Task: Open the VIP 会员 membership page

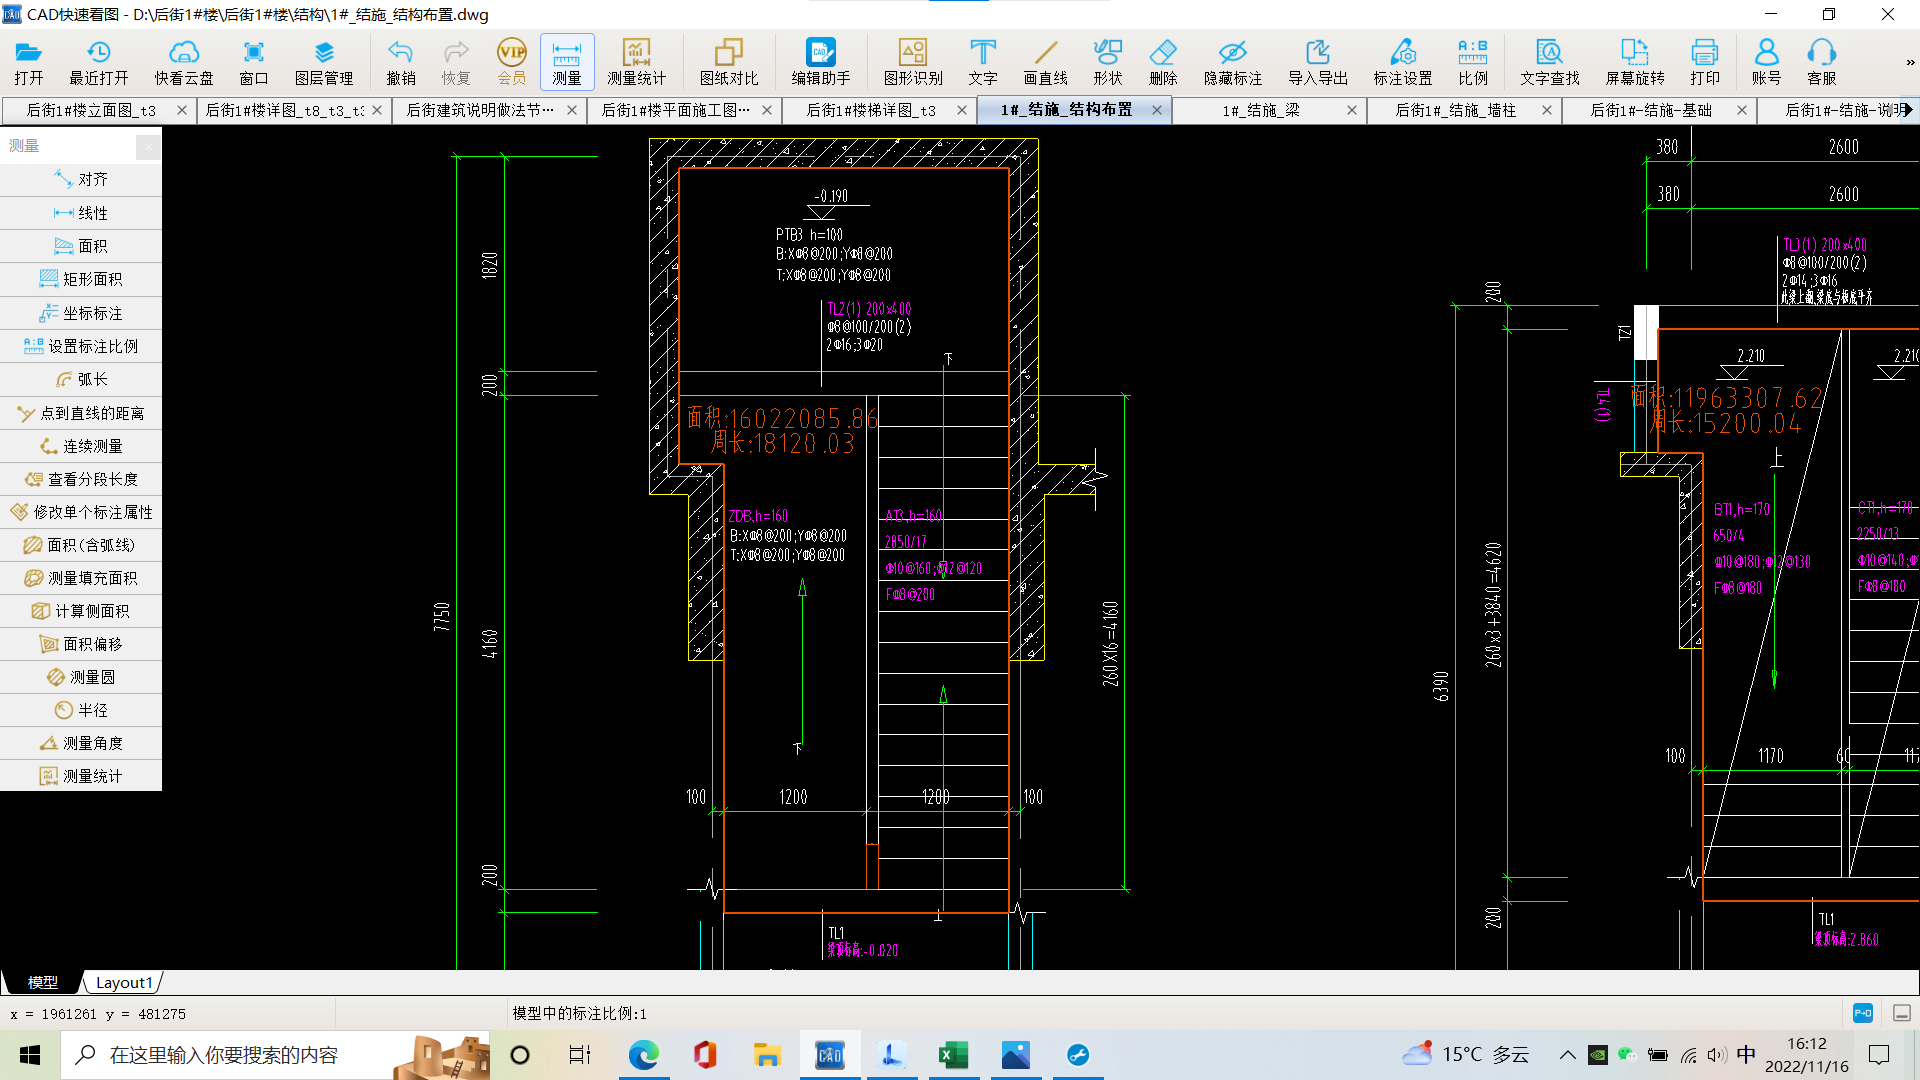Action: click(512, 62)
